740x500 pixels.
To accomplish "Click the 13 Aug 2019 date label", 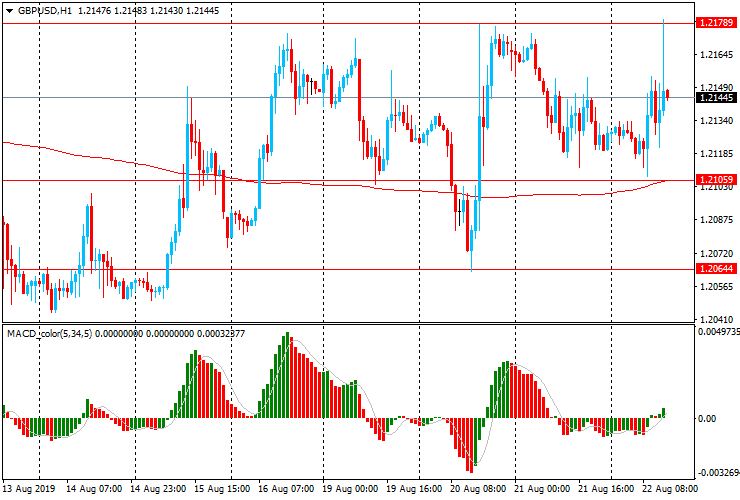I will 29,488.
